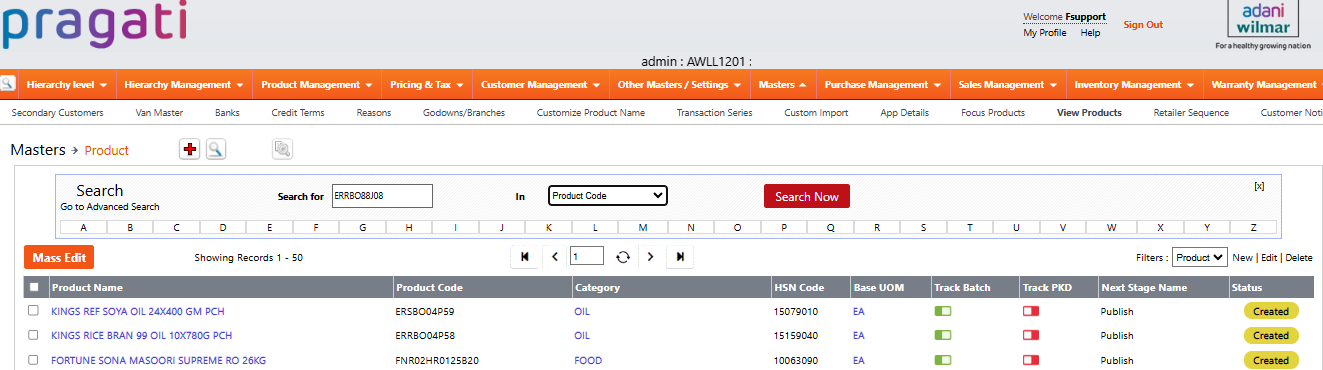The image size is (1323, 370).
Task: Open the Product Code search-in dropdown
Action: [608, 196]
